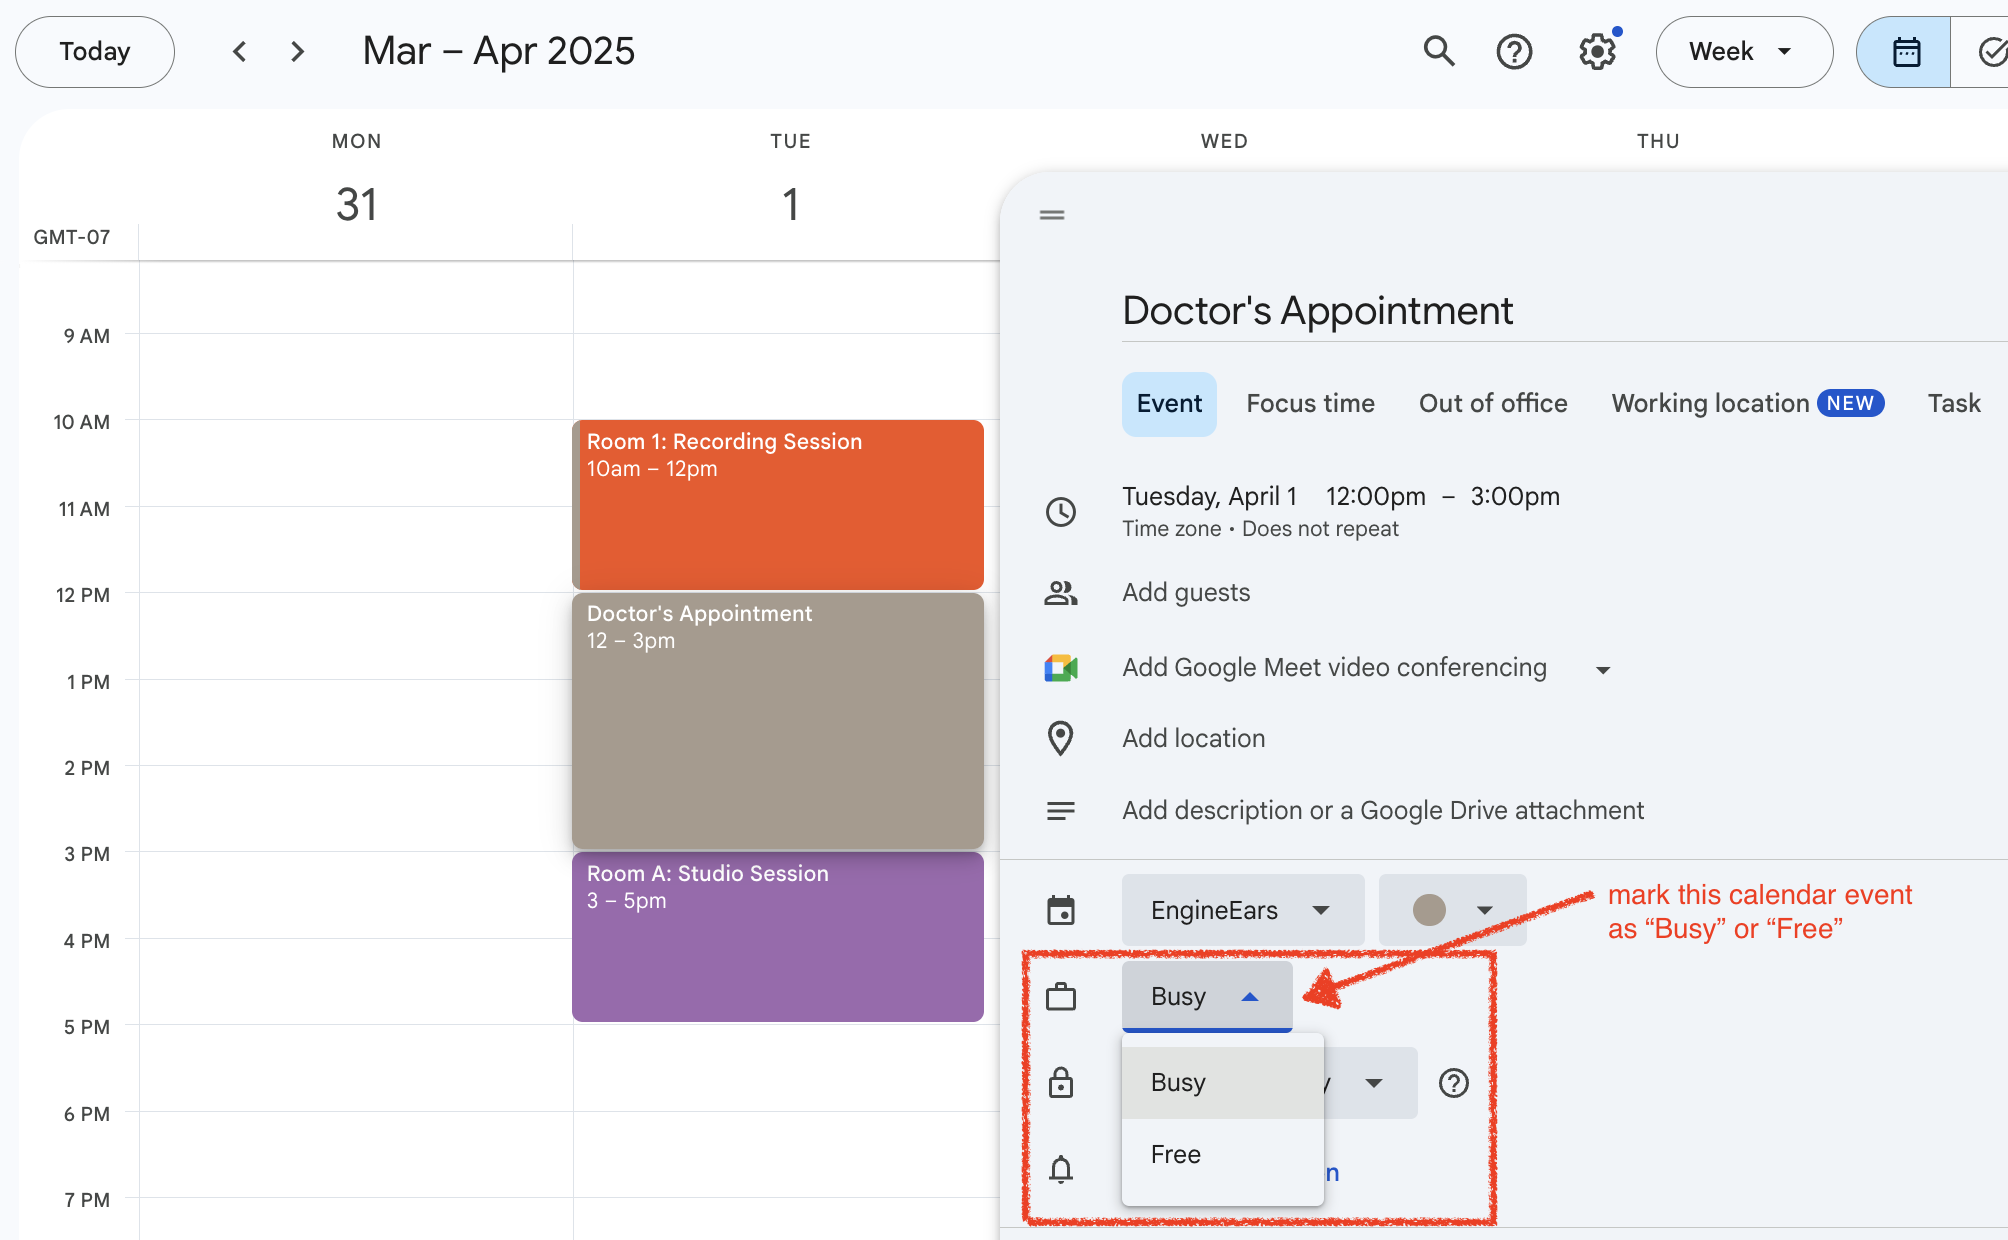Click the Google Meet icon

[1060, 668]
